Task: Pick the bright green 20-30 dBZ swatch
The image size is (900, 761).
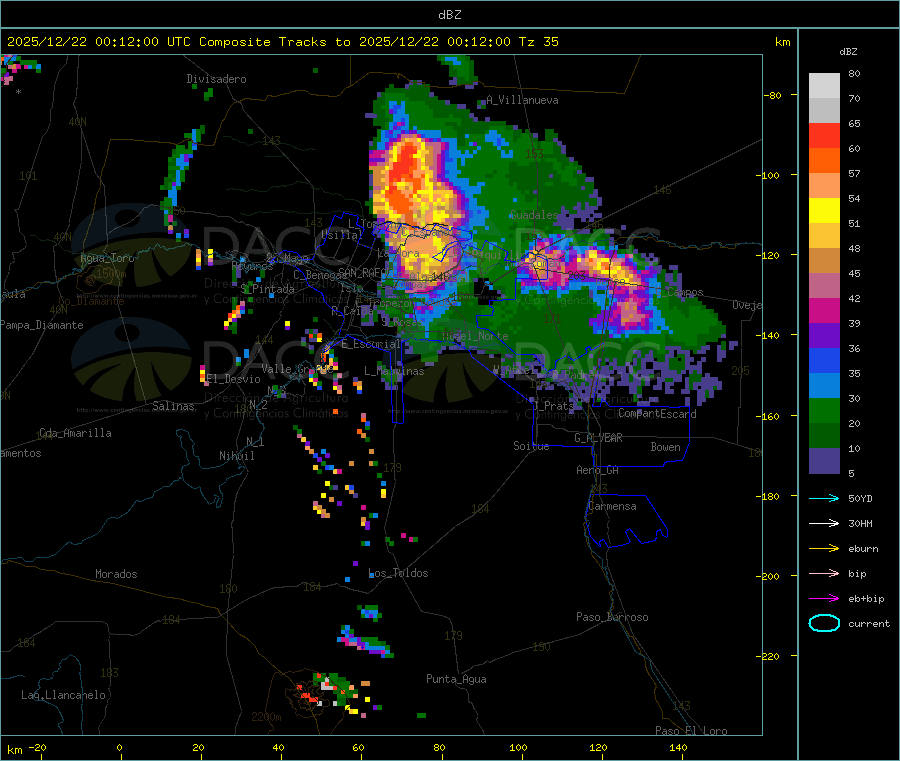Action: (x=824, y=411)
